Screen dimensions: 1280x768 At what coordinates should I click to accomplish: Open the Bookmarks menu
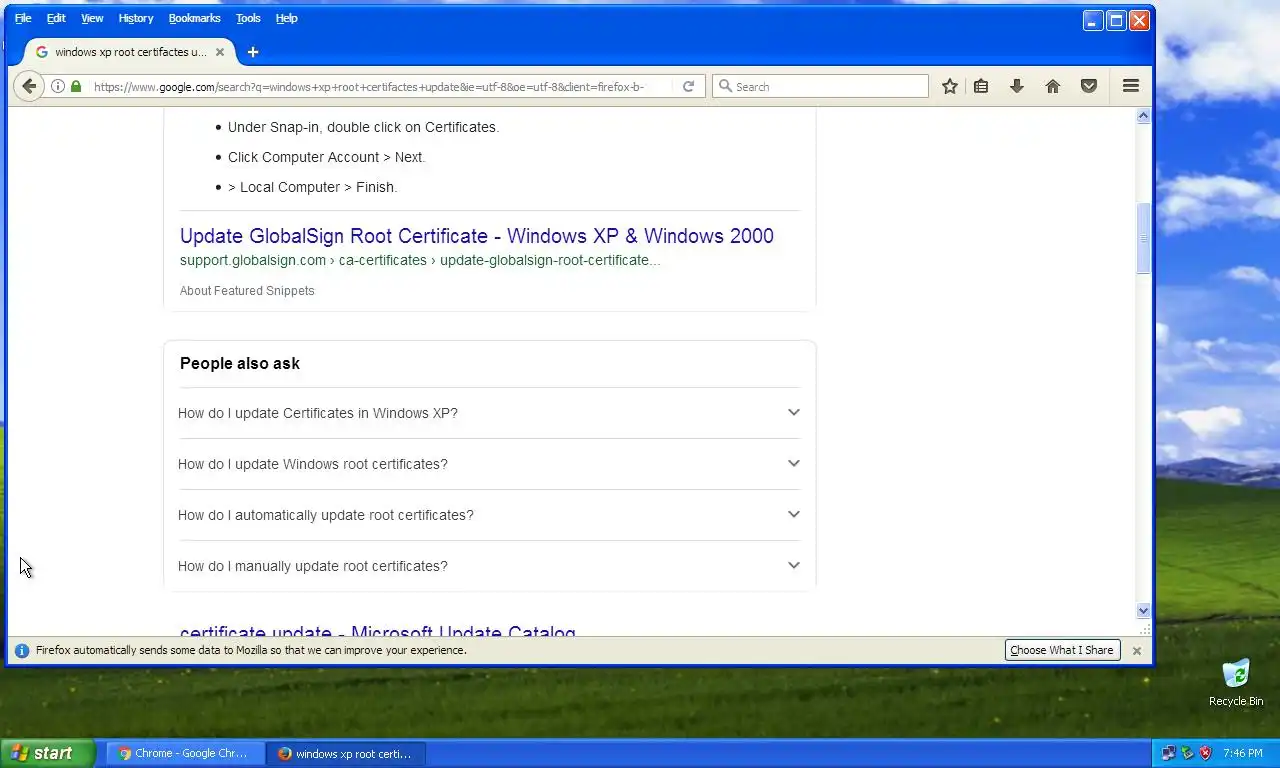pyautogui.click(x=194, y=18)
